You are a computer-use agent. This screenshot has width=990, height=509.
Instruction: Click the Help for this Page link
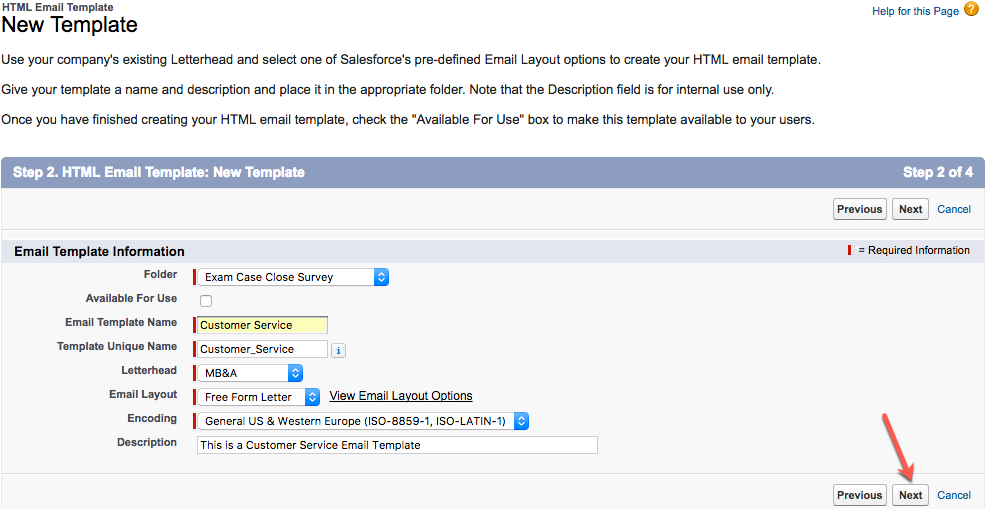click(915, 11)
